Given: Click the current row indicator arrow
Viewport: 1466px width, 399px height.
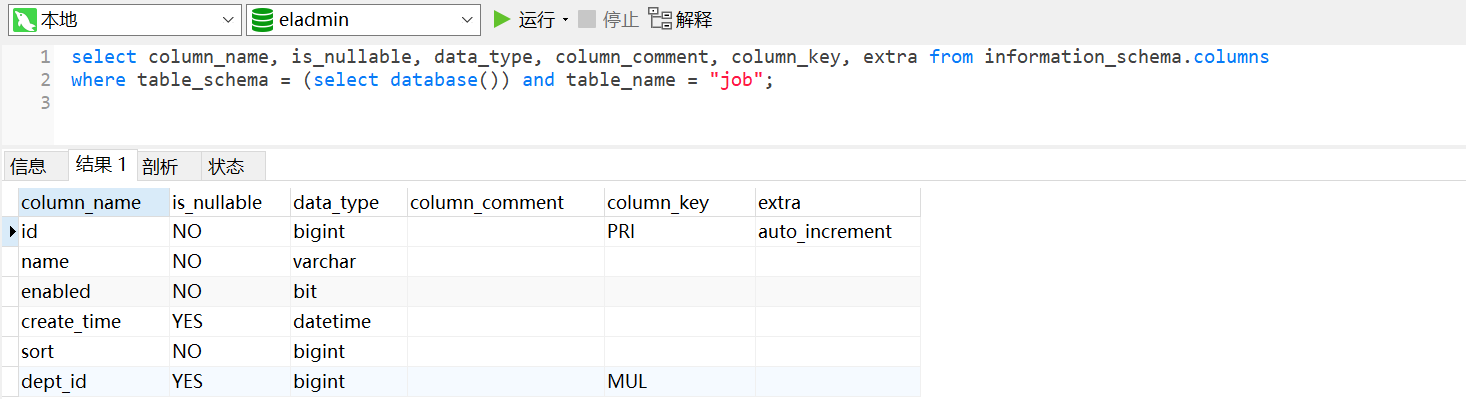Looking at the screenshot, I should tap(12, 231).
